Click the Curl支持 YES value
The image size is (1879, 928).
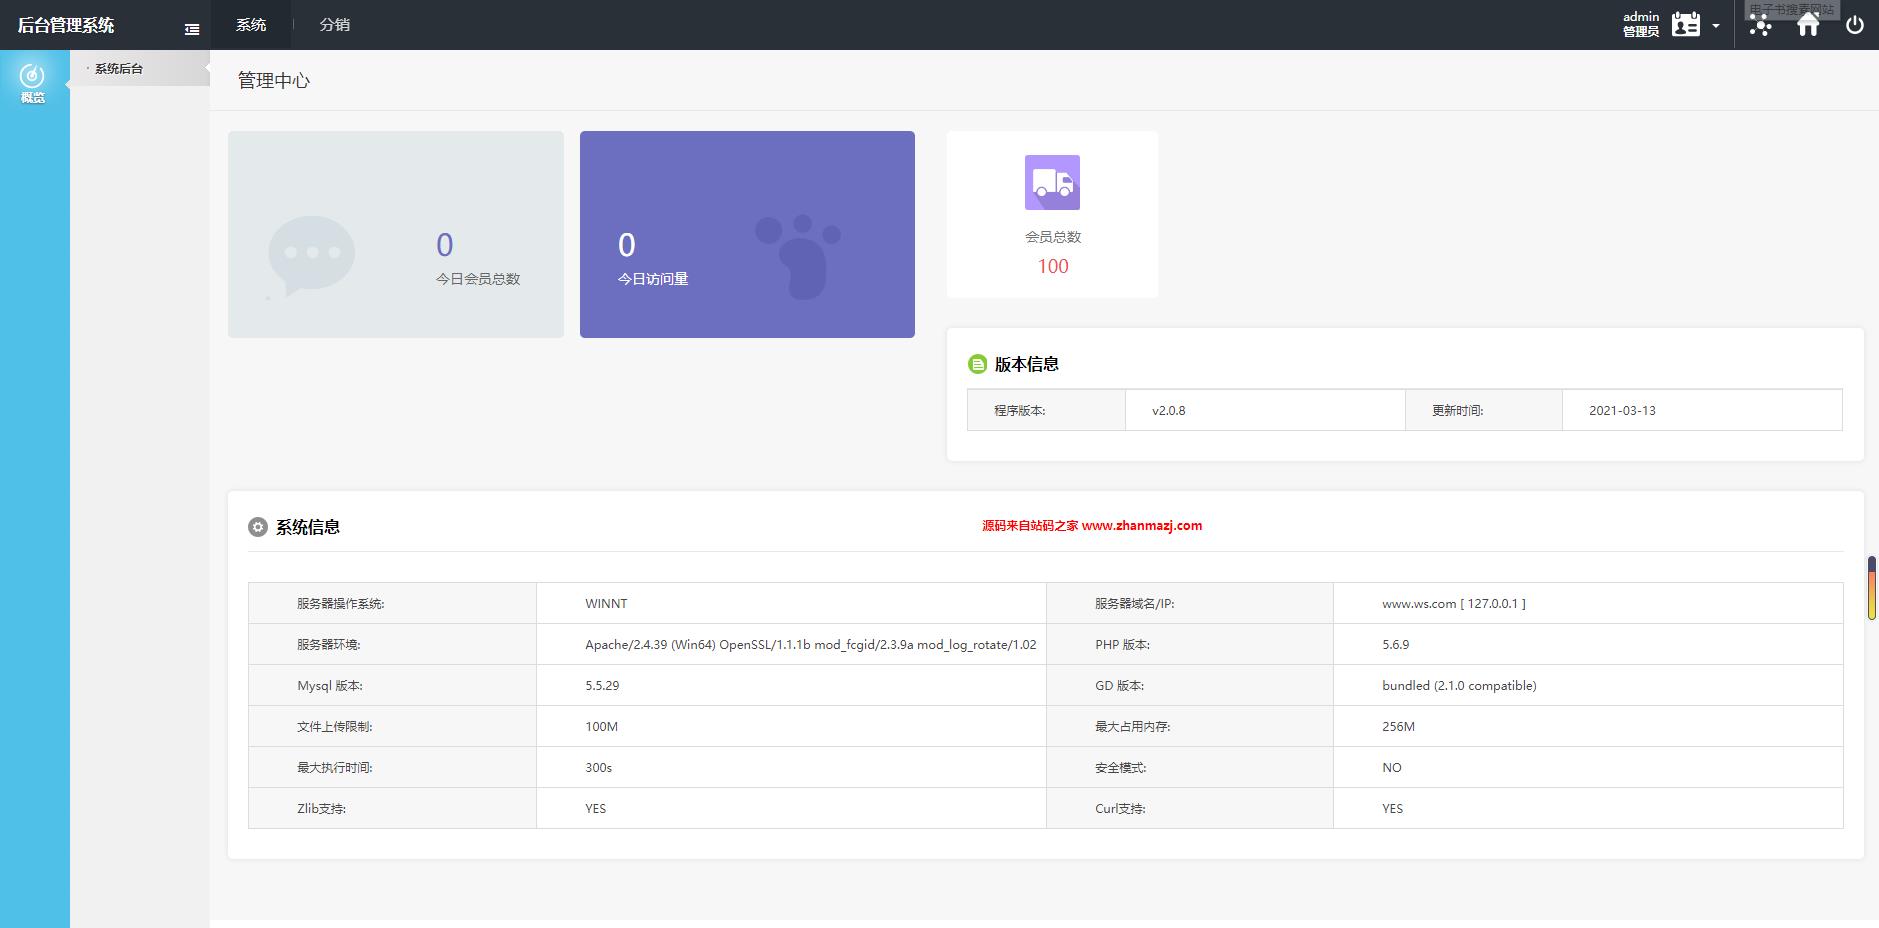click(x=1392, y=809)
